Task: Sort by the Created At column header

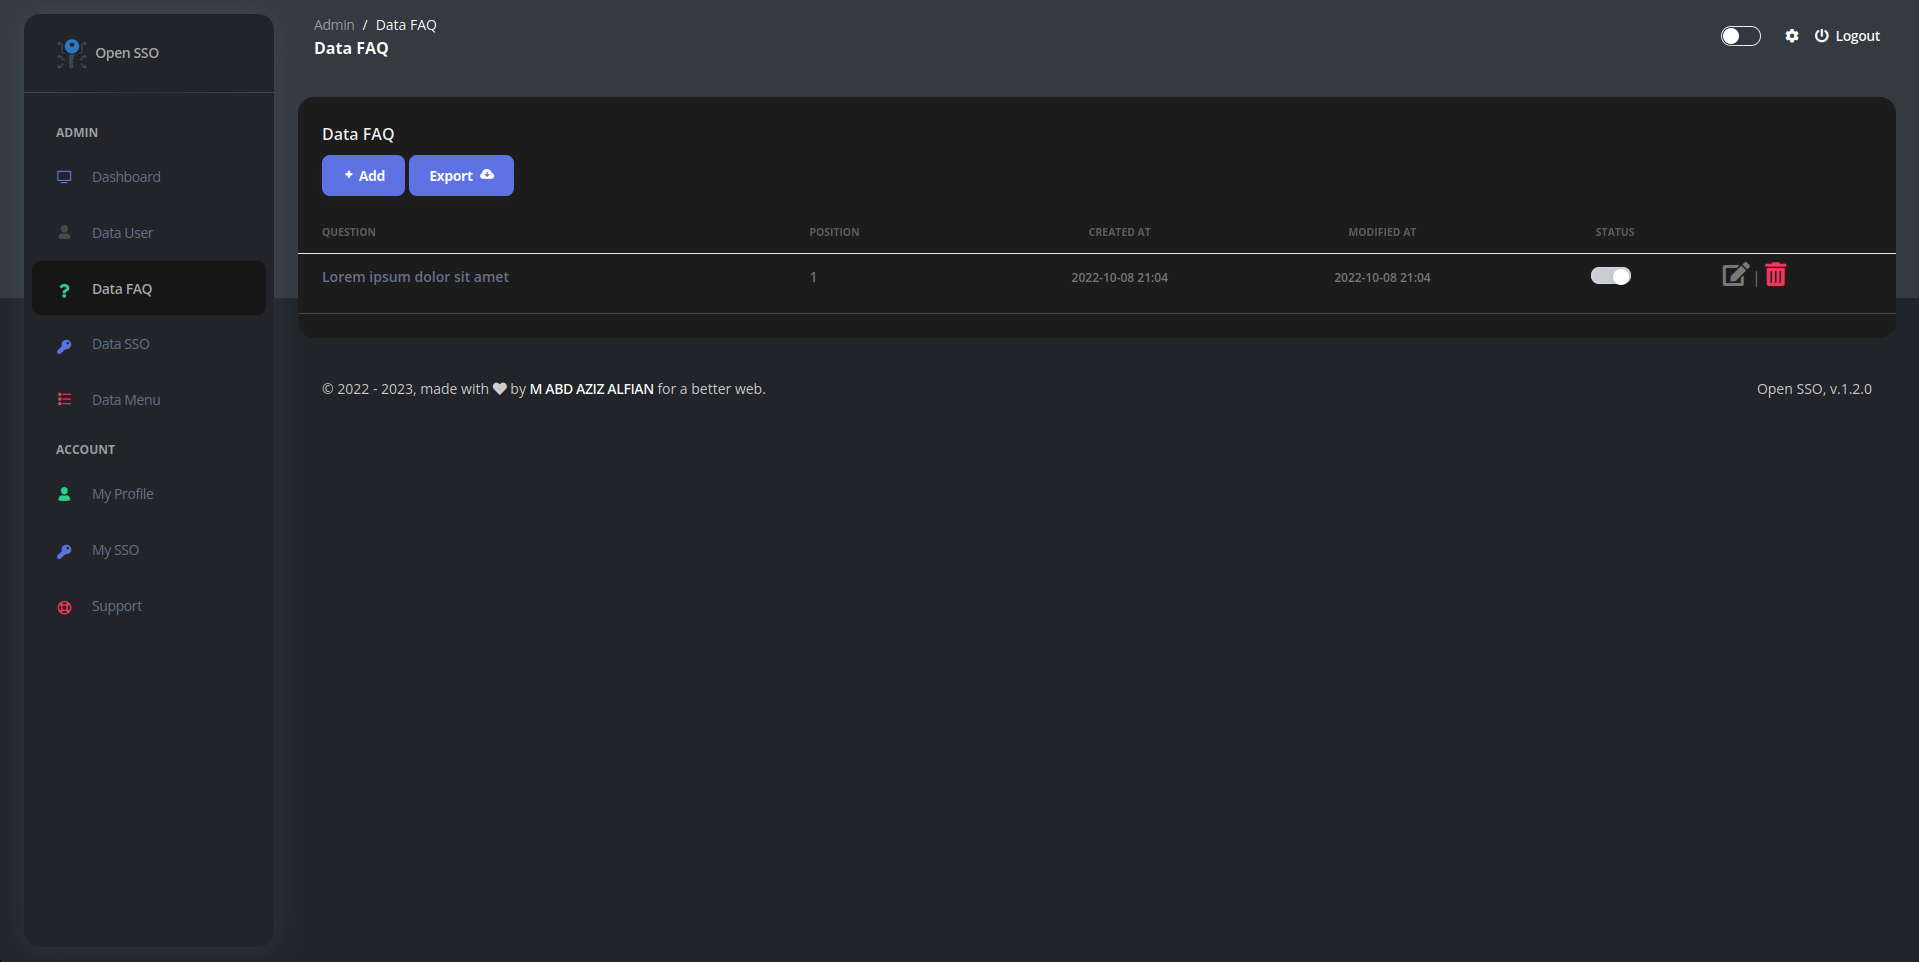Action: 1120,232
